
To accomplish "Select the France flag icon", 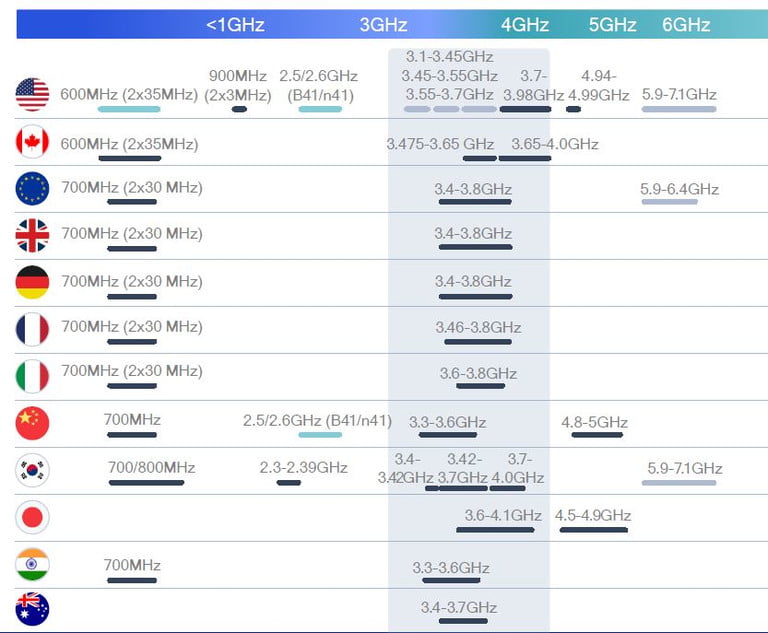I will tap(32, 329).
